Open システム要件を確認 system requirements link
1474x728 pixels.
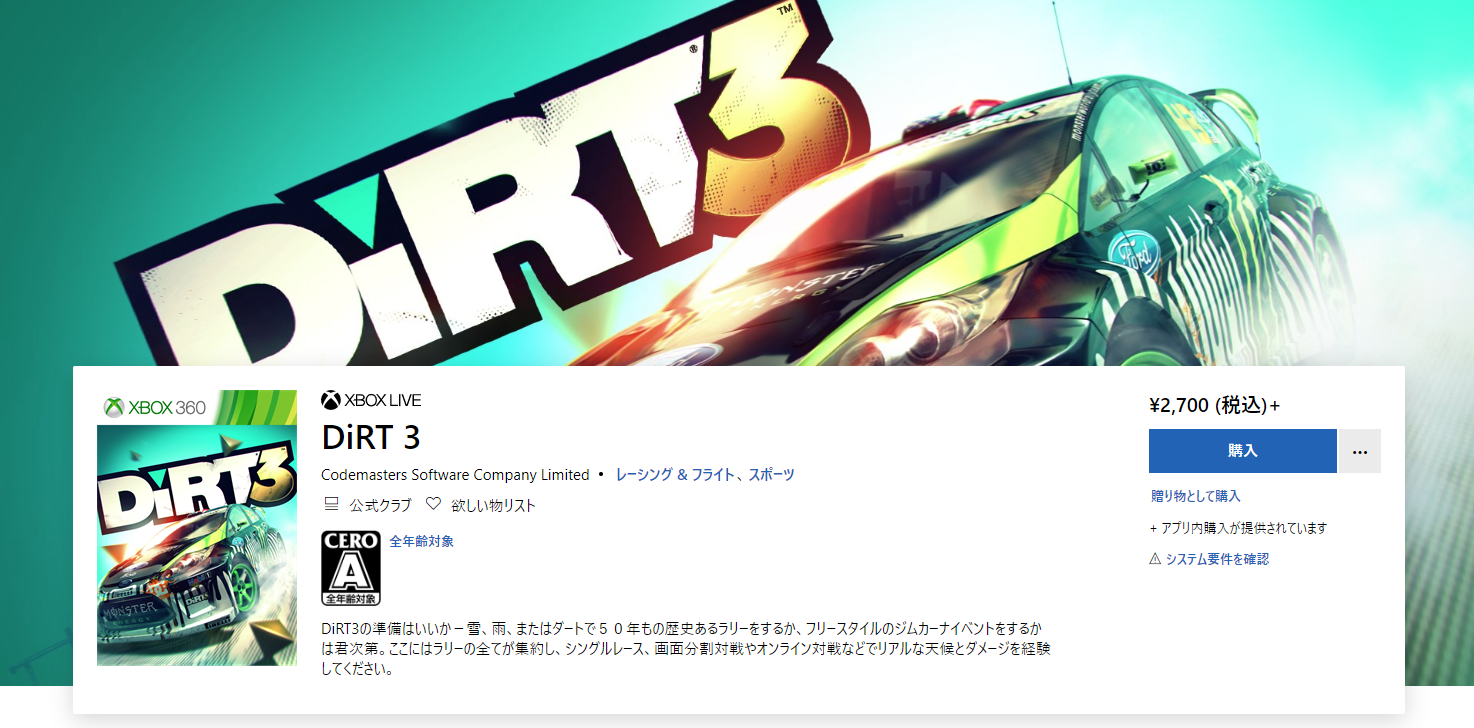(x=1217, y=559)
